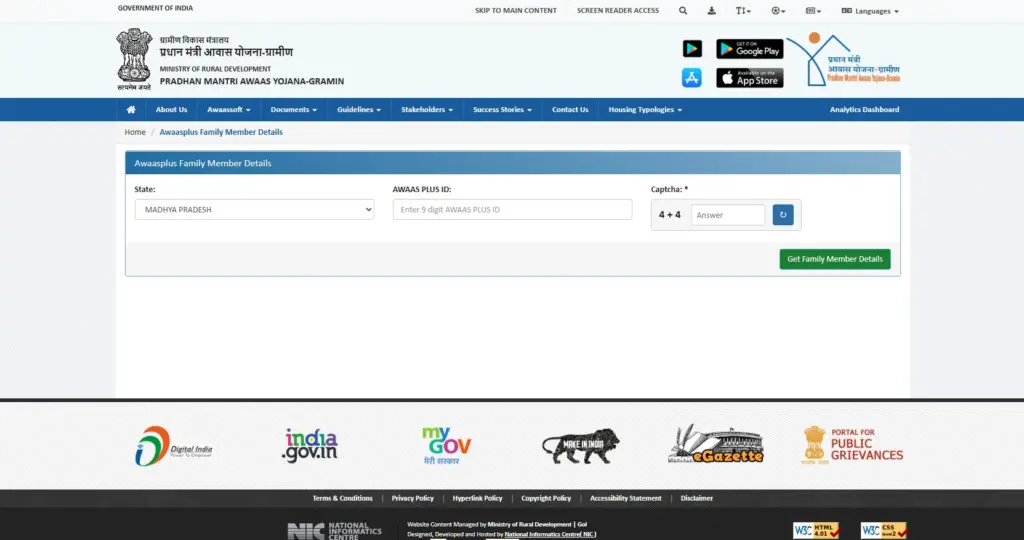Screen dimensions: 1024x540
Task: Click the W3C HTML 4.01 badge
Action: [816, 530]
